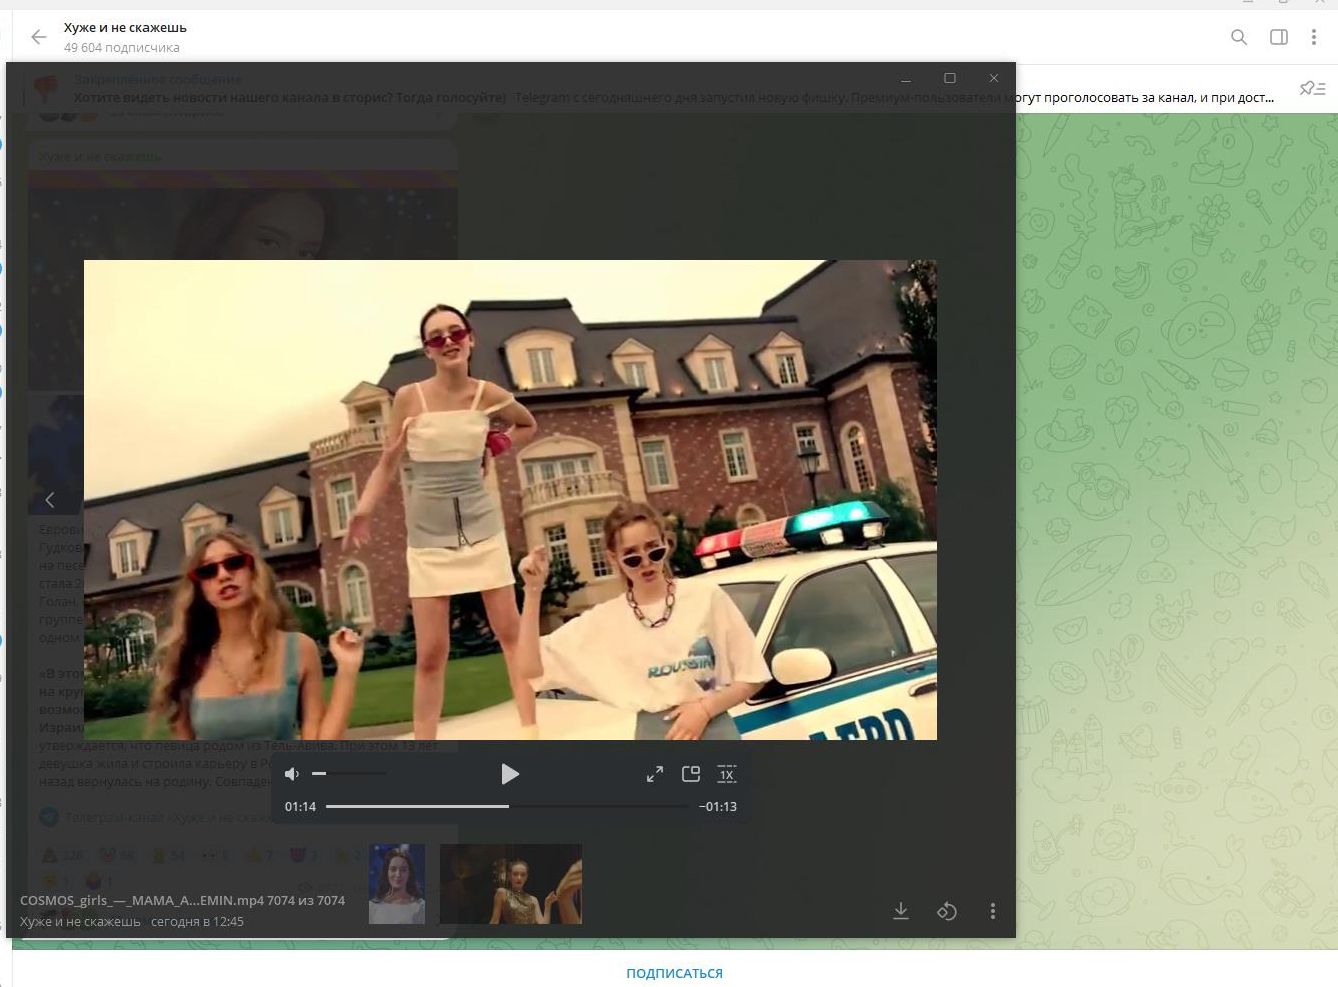The height and width of the screenshot is (987, 1338).
Task: Mute the video sound
Action: click(x=292, y=774)
